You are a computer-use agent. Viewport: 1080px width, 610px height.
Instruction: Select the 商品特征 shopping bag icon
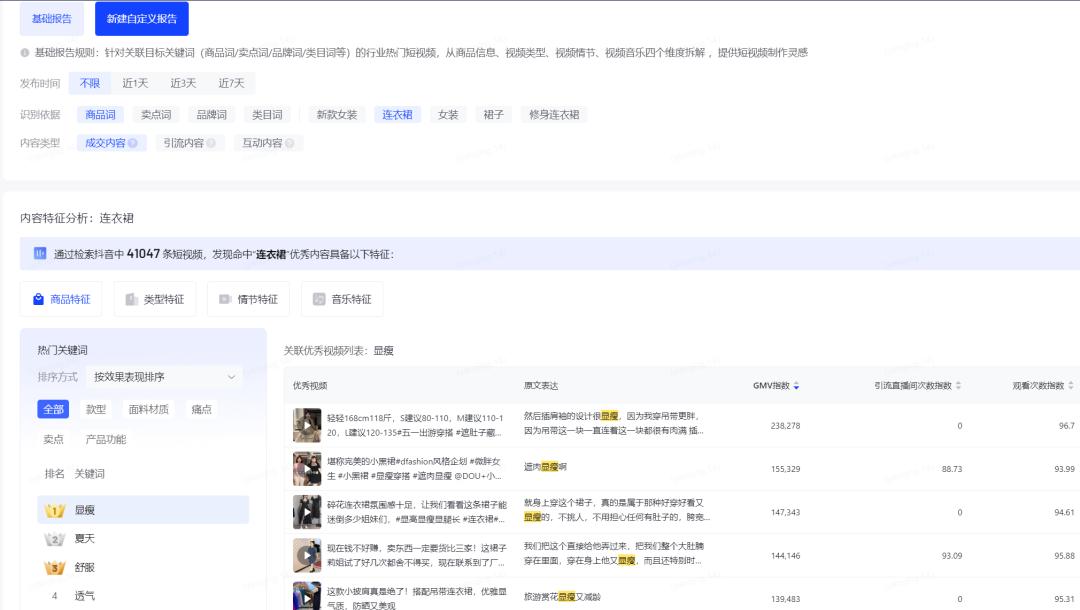[38, 298]
